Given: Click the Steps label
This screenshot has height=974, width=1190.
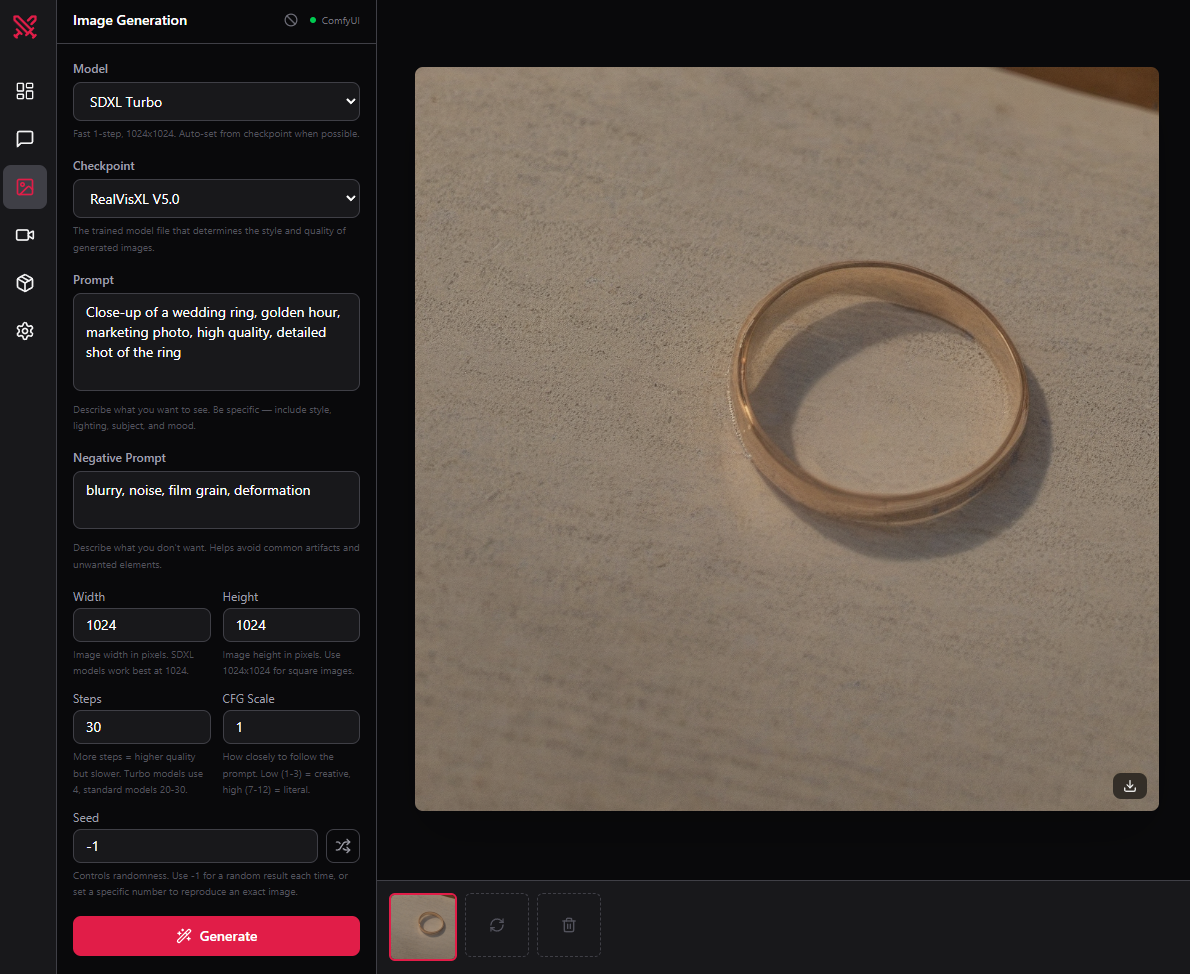Looking at the screenshot, I should (87, 698).
